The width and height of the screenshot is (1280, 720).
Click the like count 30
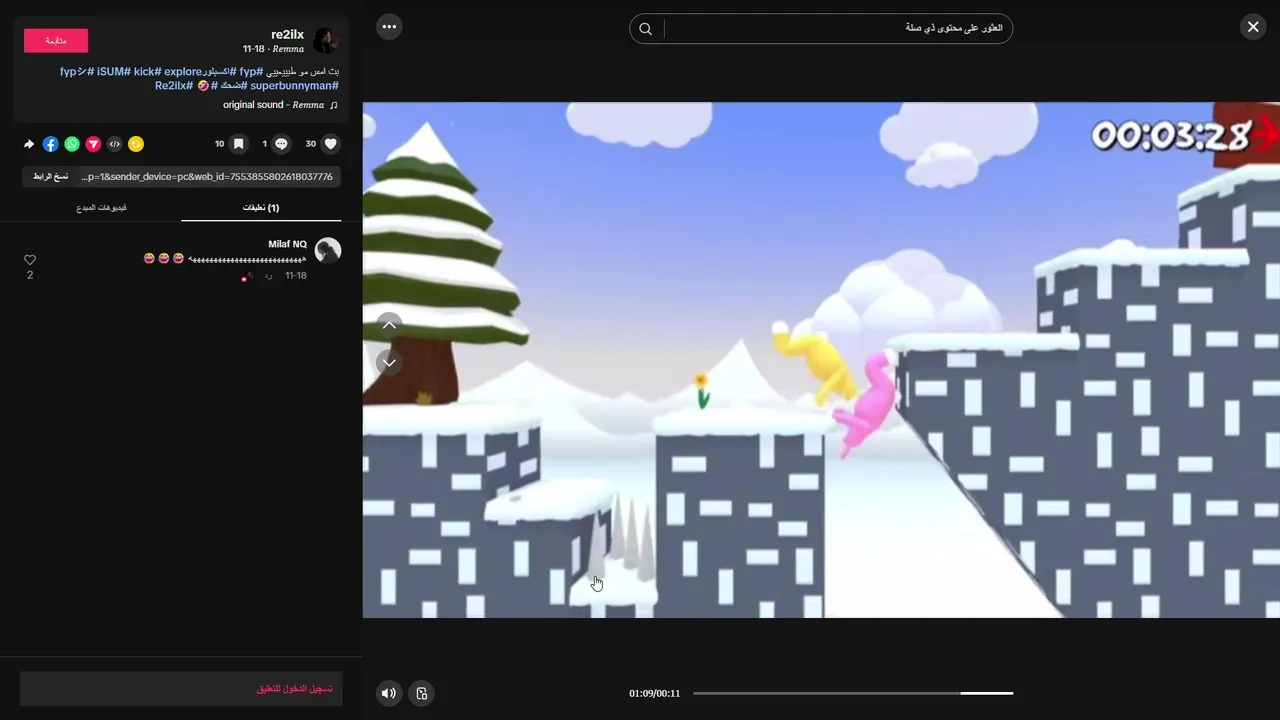pyautogui.click(x=310, y=144)
